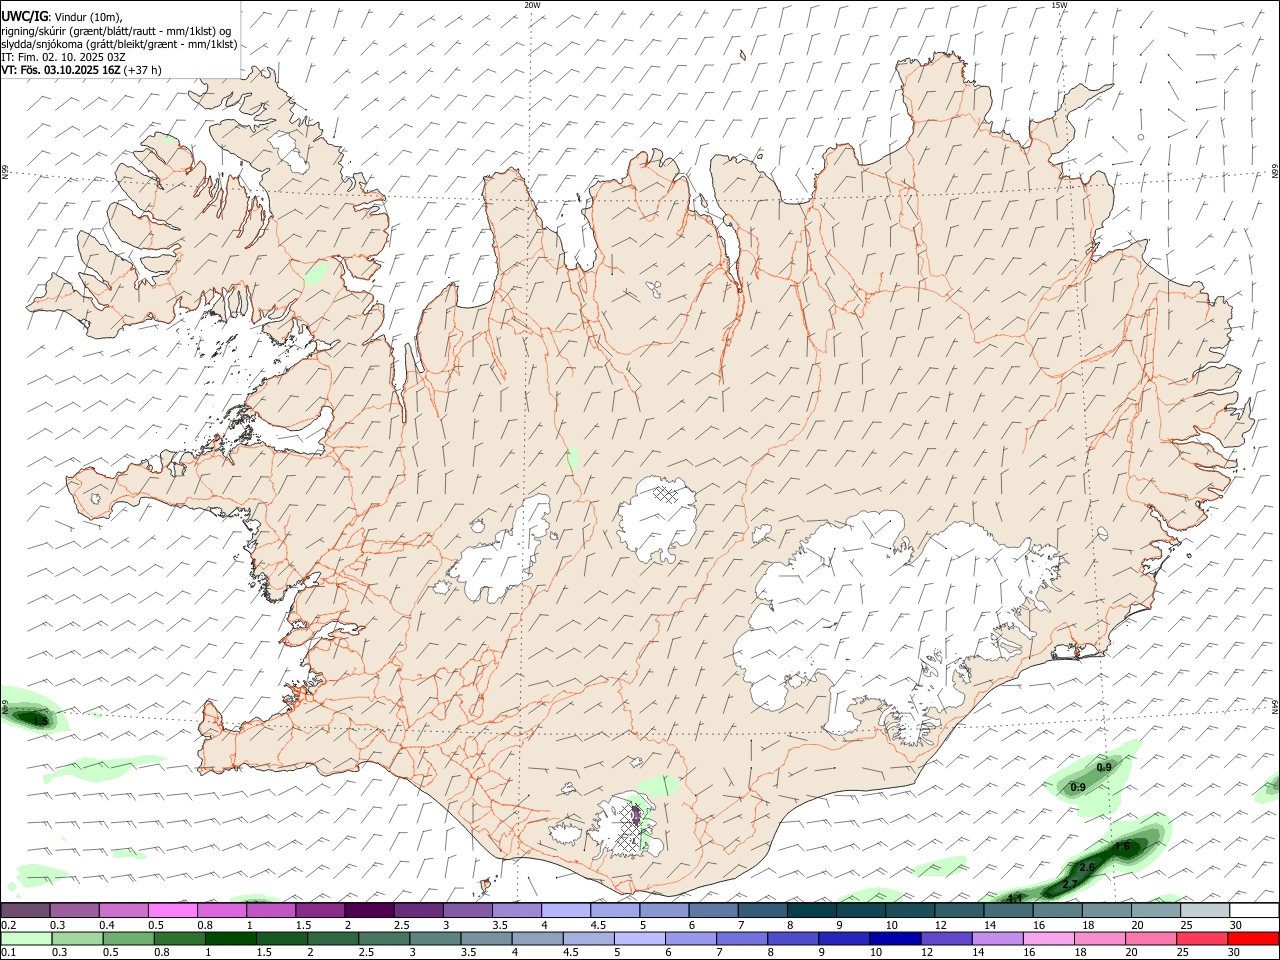Click the 'IT: Fim. 02. 10. 2025 03Z' line
Viewport: 1280px width, 960px height.
pyautogui.click(x=63, y=57)
